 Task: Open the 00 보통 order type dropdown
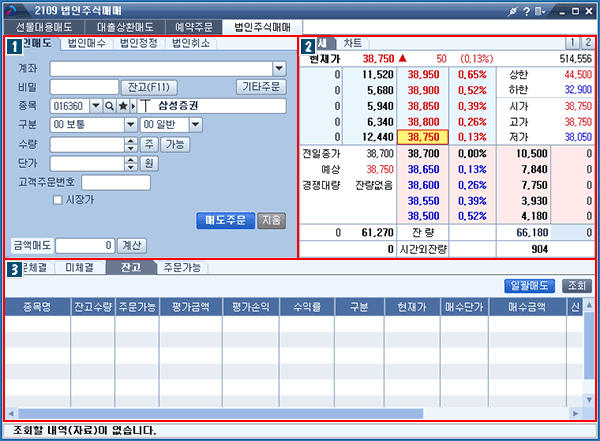130,124
